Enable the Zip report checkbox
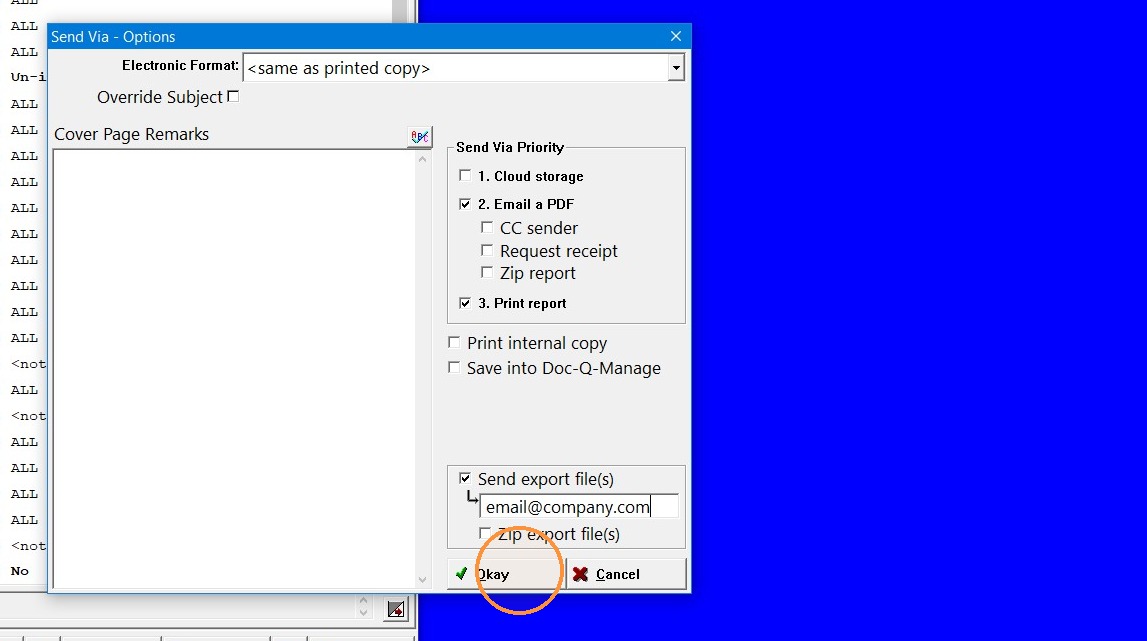Viewport: 1147px width, 641px height. 487,272
